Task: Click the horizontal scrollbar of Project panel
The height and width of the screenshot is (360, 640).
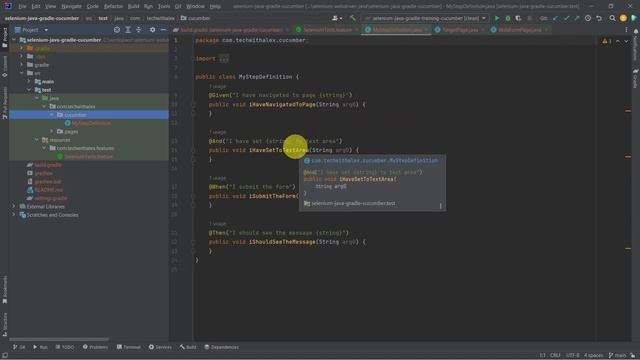Action: (x=59, y=339)
